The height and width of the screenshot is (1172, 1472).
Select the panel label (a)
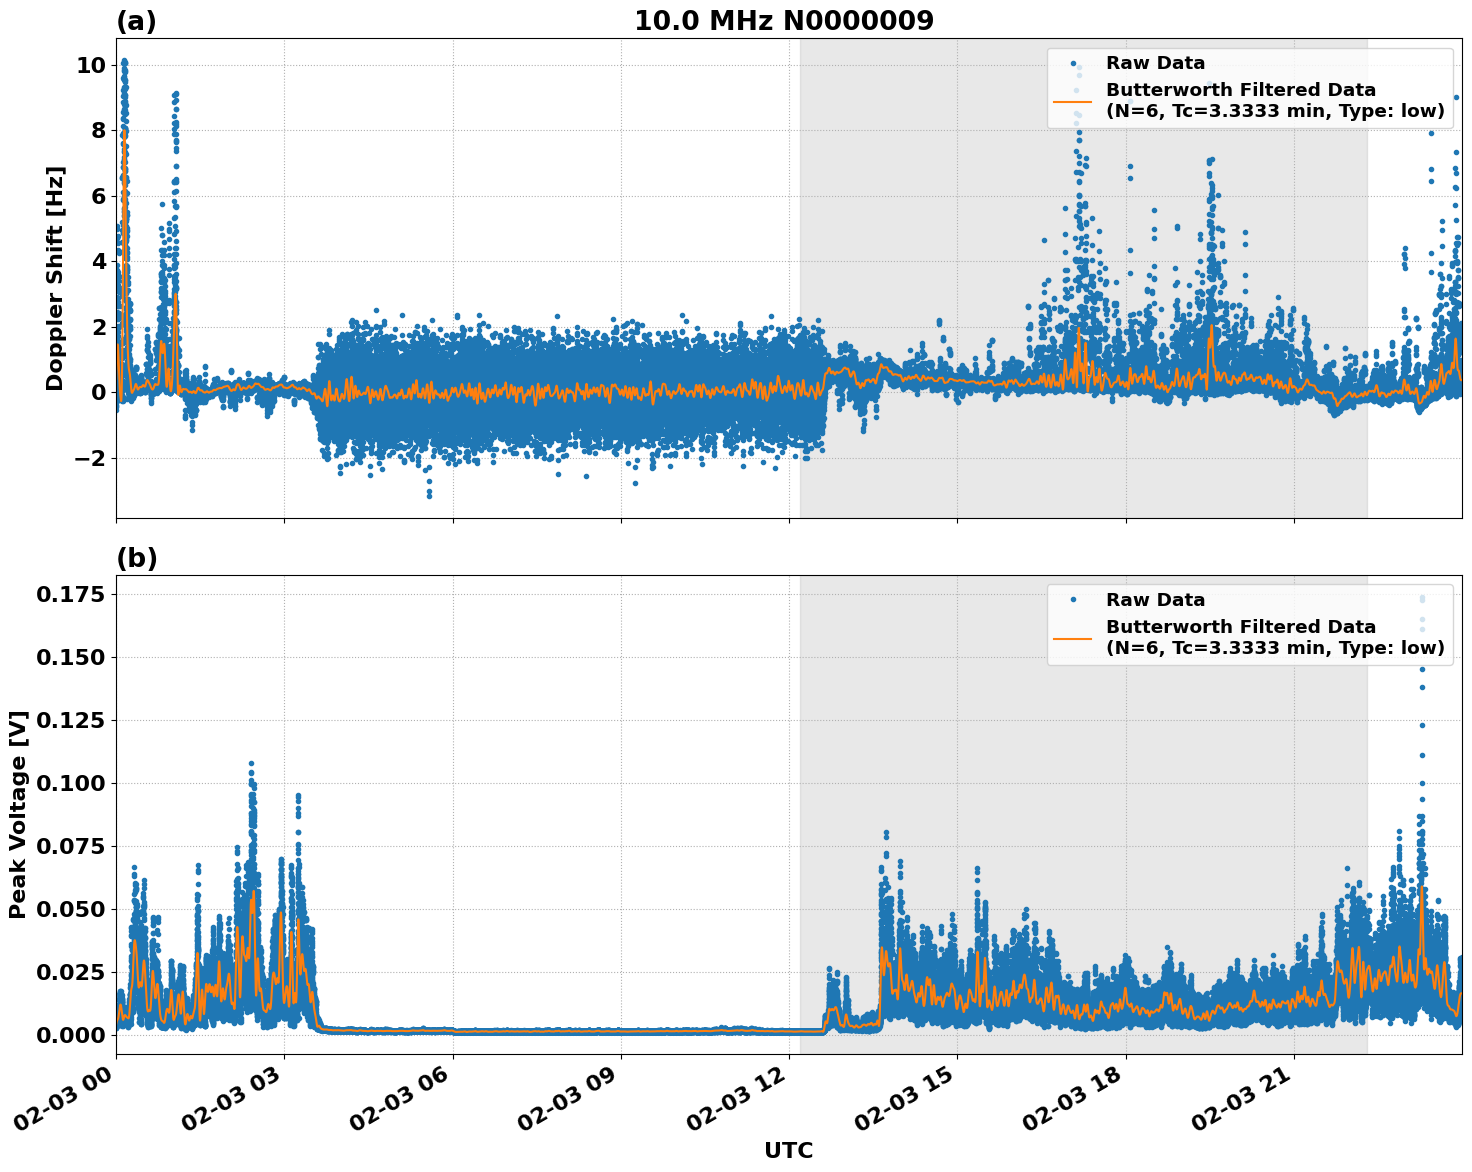click(135, 20)
